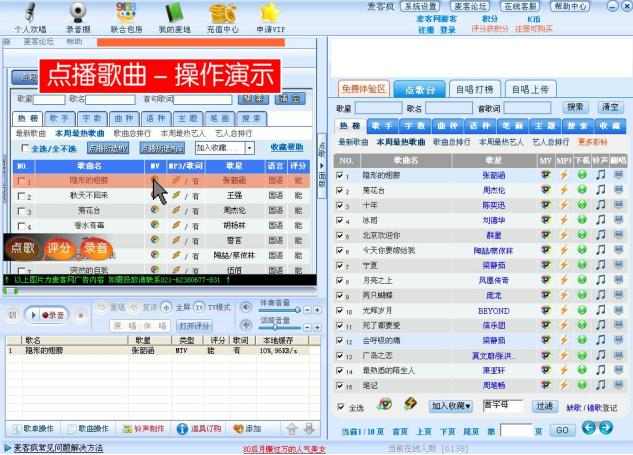Click ringtone note icon for 冰雨
The image size is (633, 455).
(x=600, y=220)
